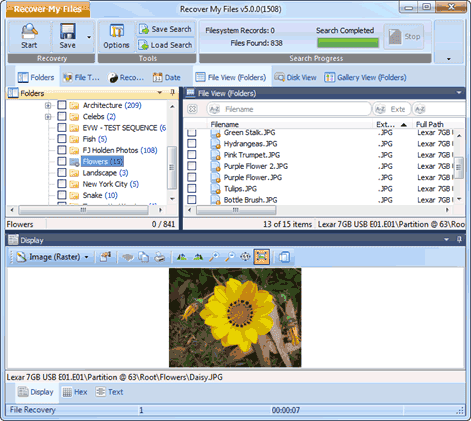
Task: Click the Load Search button
Action: tap(166, 45)
